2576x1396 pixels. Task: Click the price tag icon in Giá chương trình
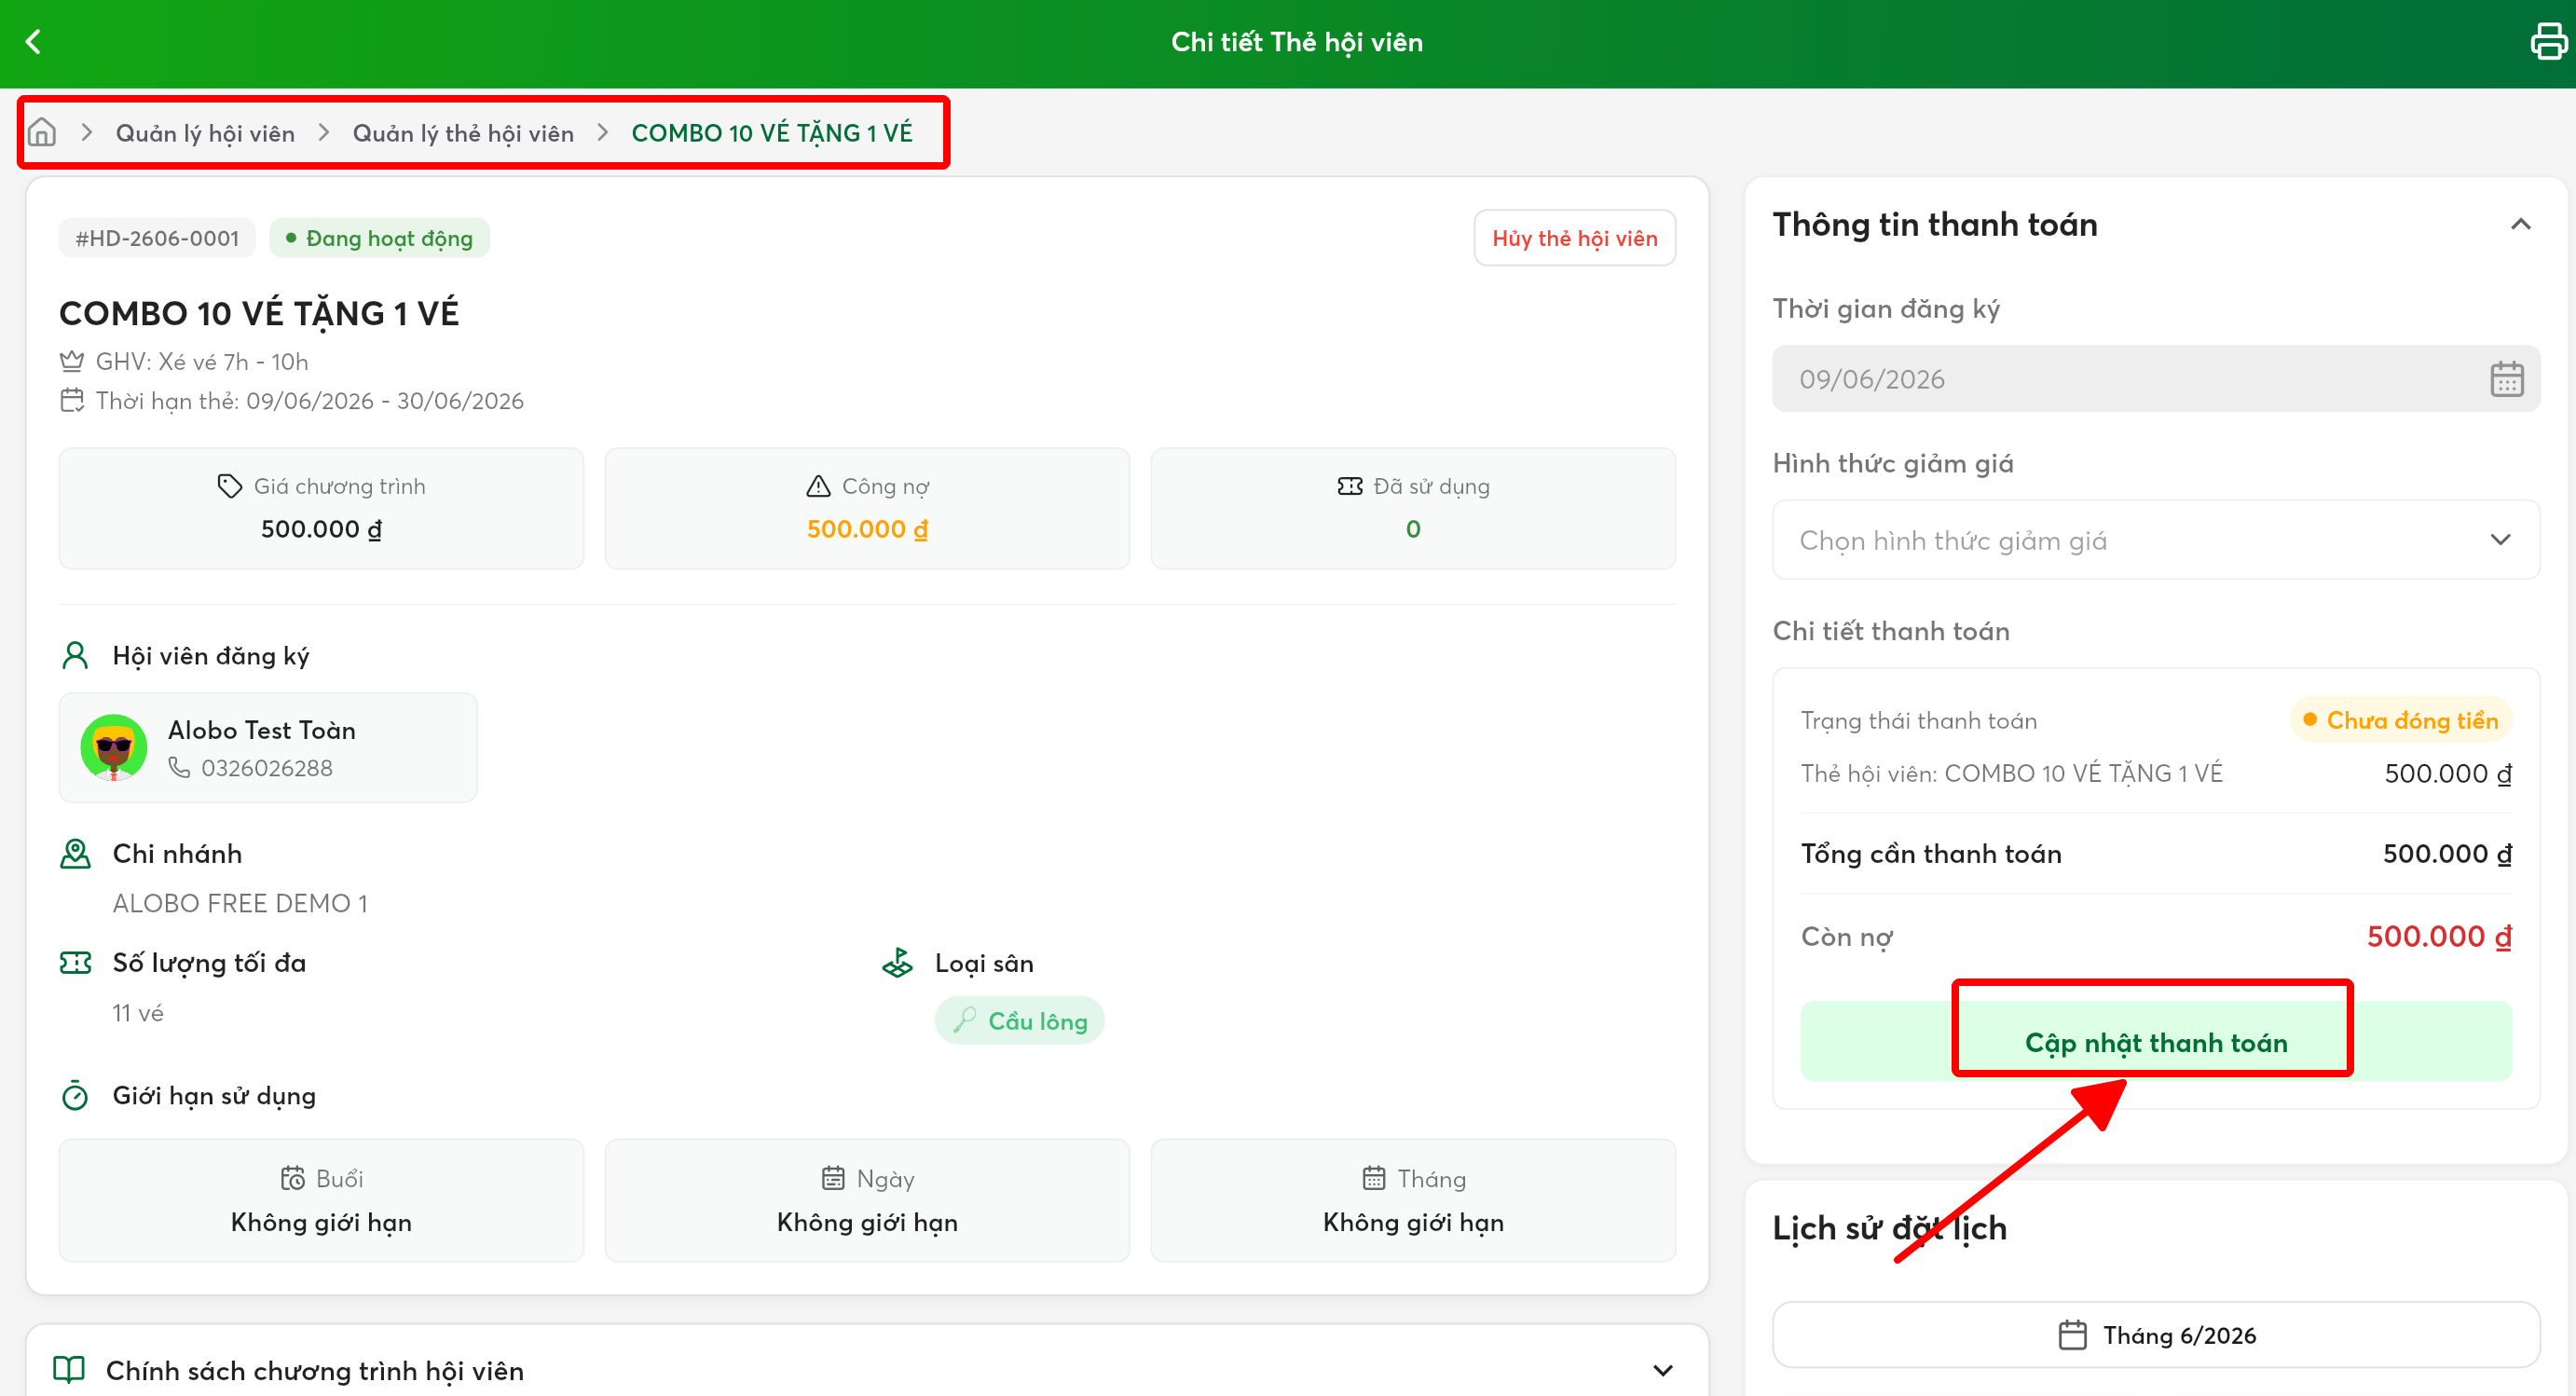pos(229,486)
